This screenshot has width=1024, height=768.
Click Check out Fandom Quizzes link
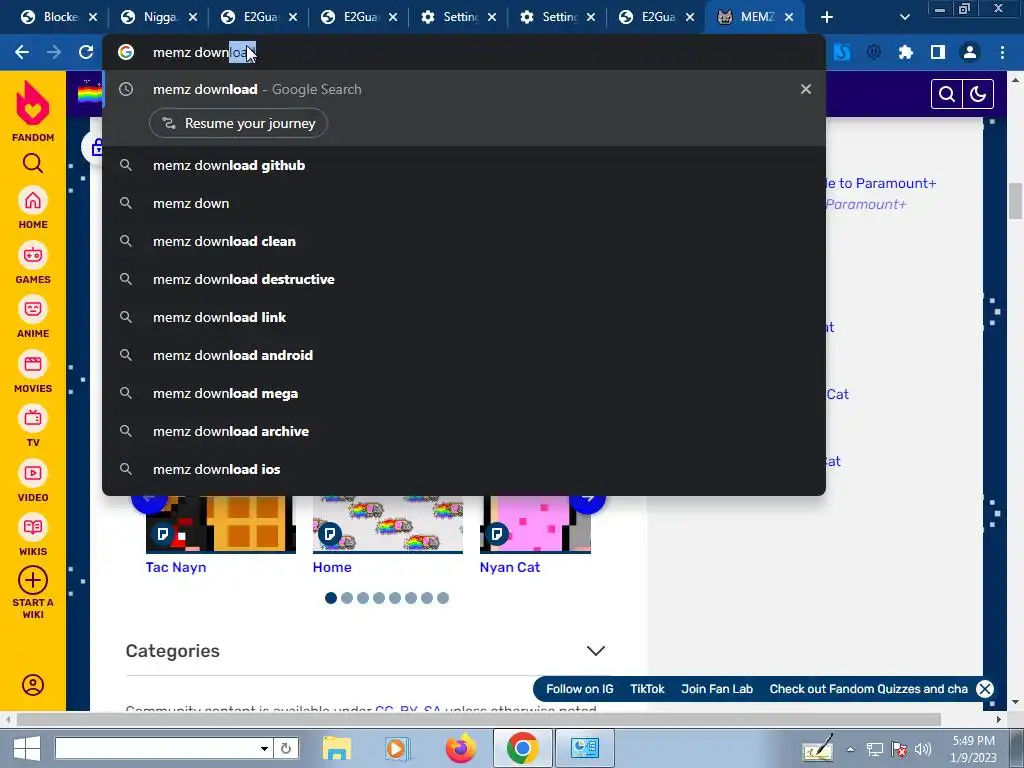868,689
